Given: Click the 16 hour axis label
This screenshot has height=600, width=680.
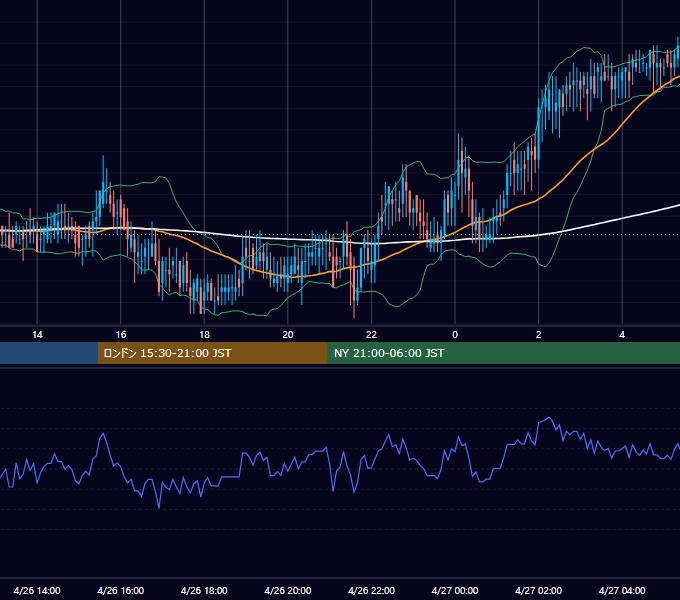Looking at the screenshot, I should click(121, 335).
